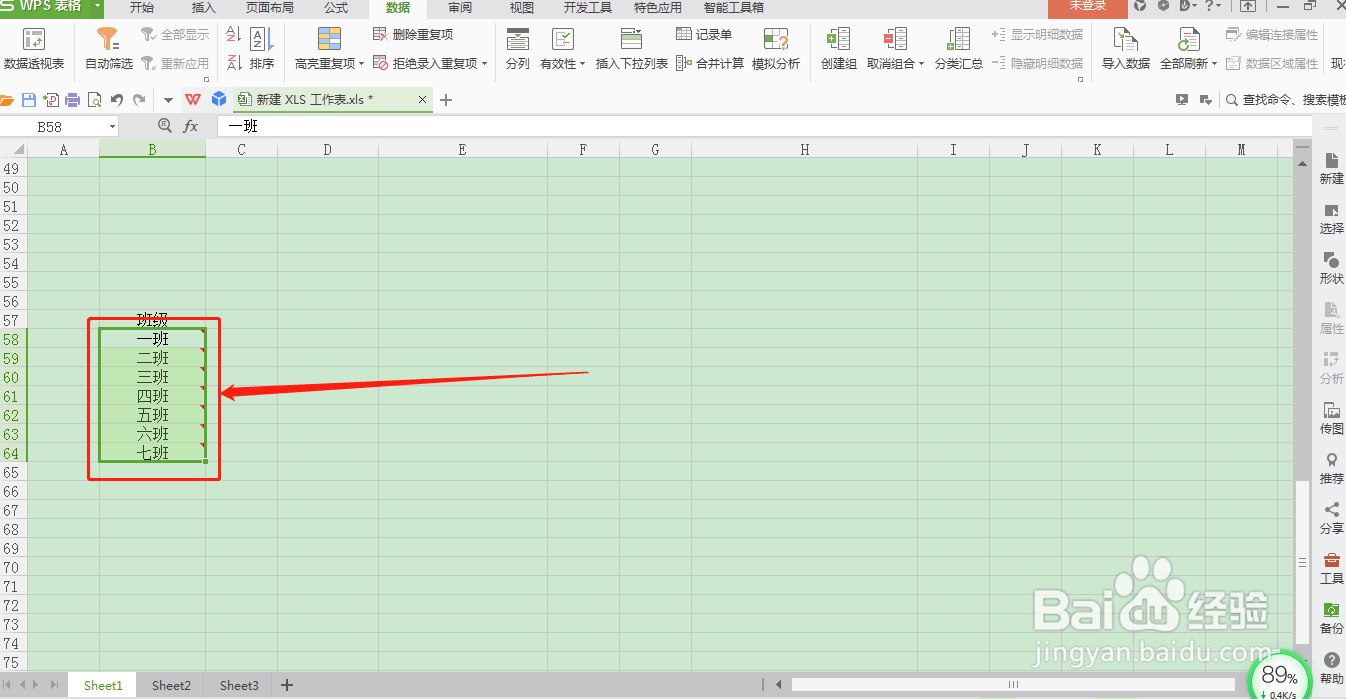
Task: Switch to the Sheet2 worksheet tab
Action: tap(171, 685)
